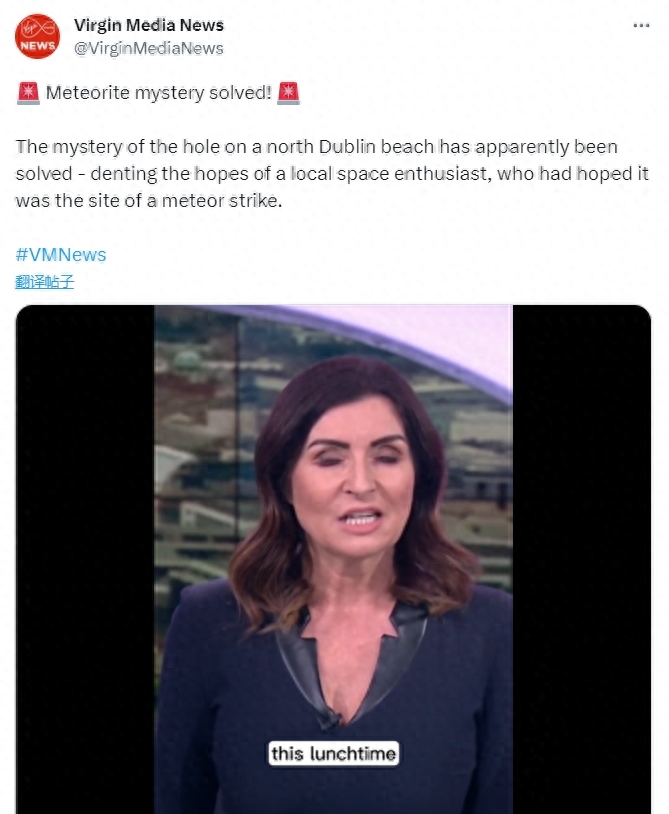Click the line beginning 'The mystery of the hole'
669x814 pixels.
[317, 147]
